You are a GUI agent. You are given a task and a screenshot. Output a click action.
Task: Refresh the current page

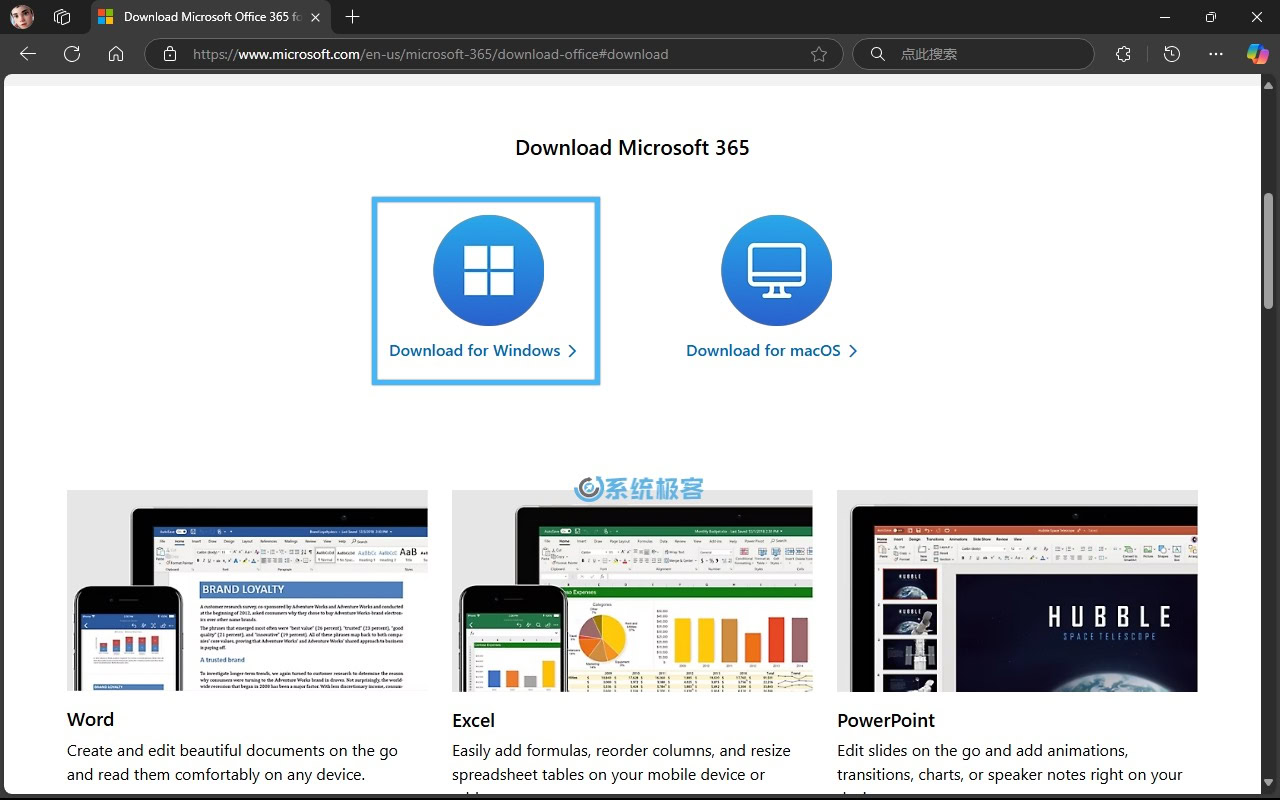pyautogui.click(x=72, y=54)
